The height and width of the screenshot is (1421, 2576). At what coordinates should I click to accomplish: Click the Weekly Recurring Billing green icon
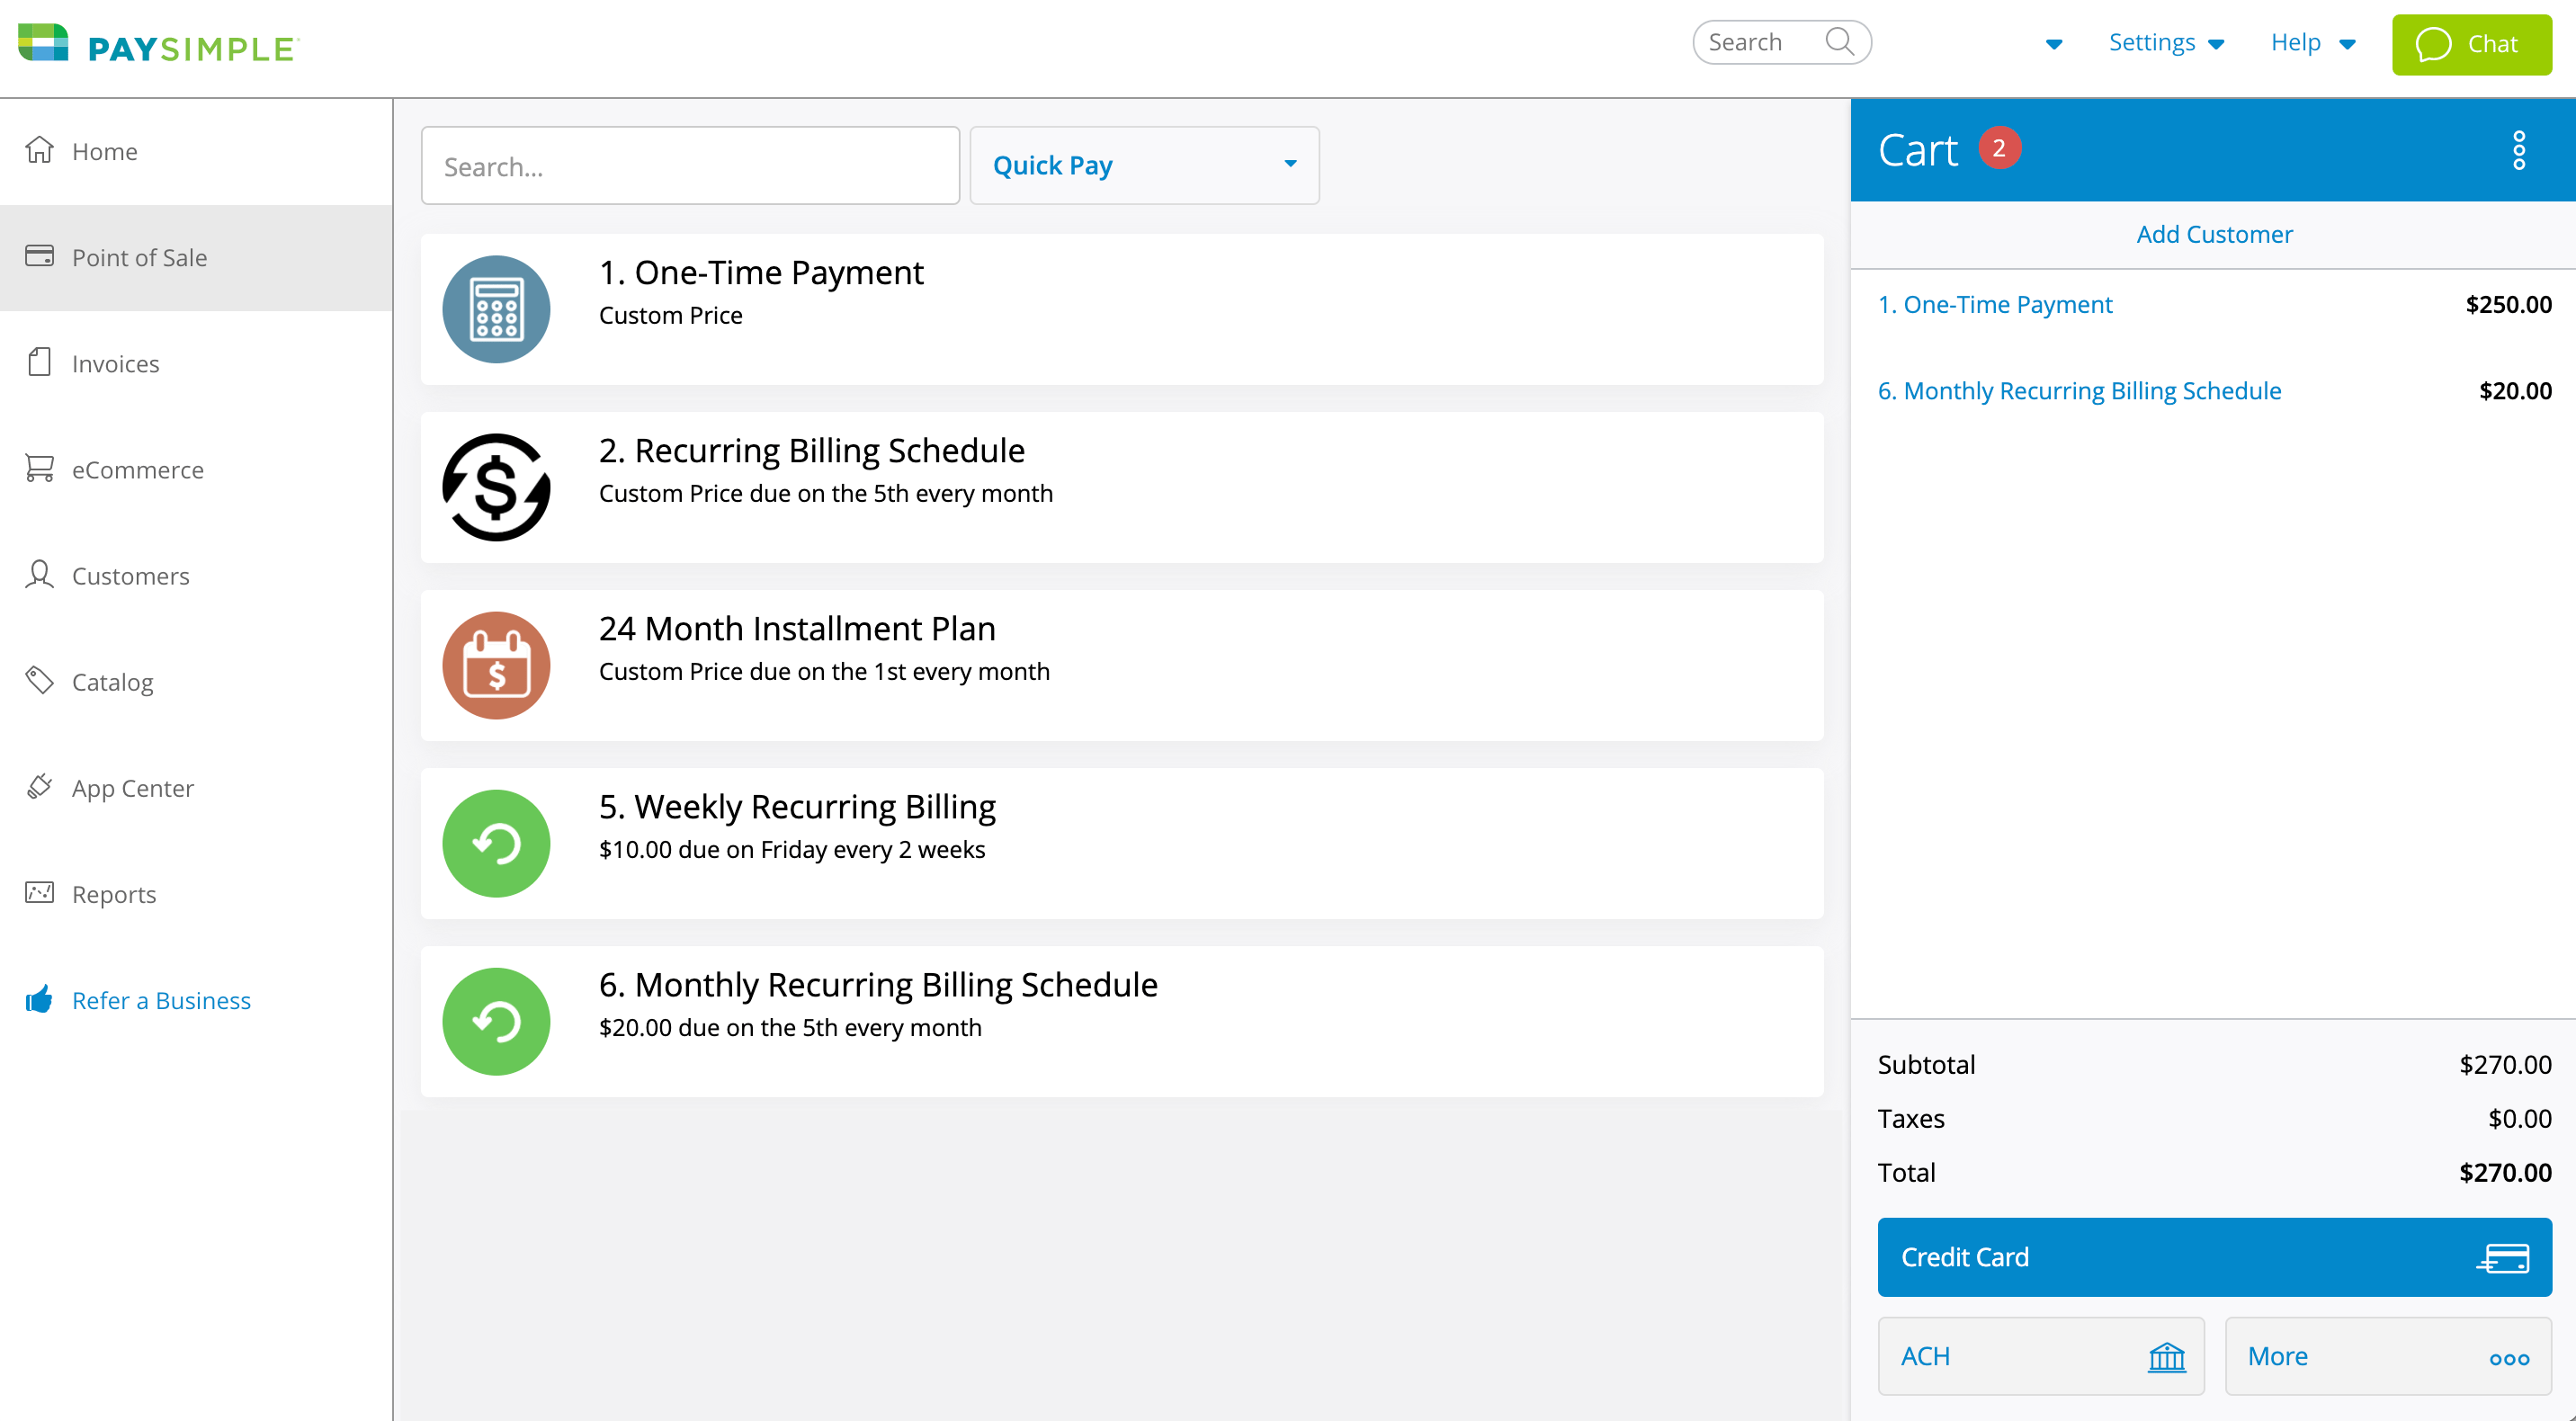point(496,843)
